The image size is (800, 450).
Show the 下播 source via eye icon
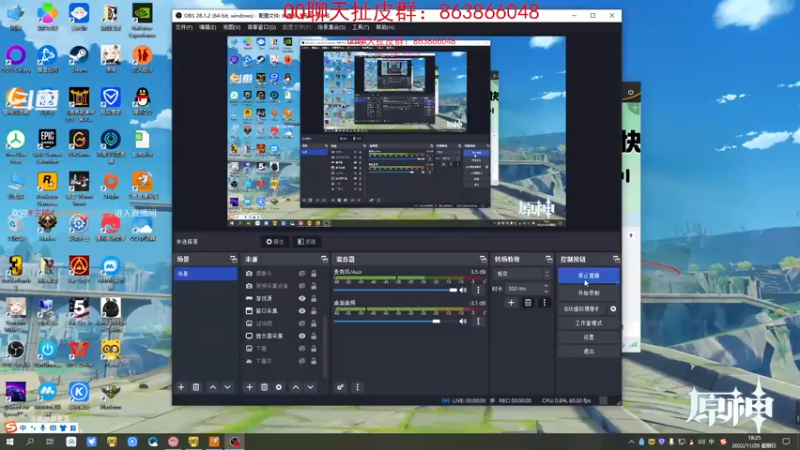302,348
